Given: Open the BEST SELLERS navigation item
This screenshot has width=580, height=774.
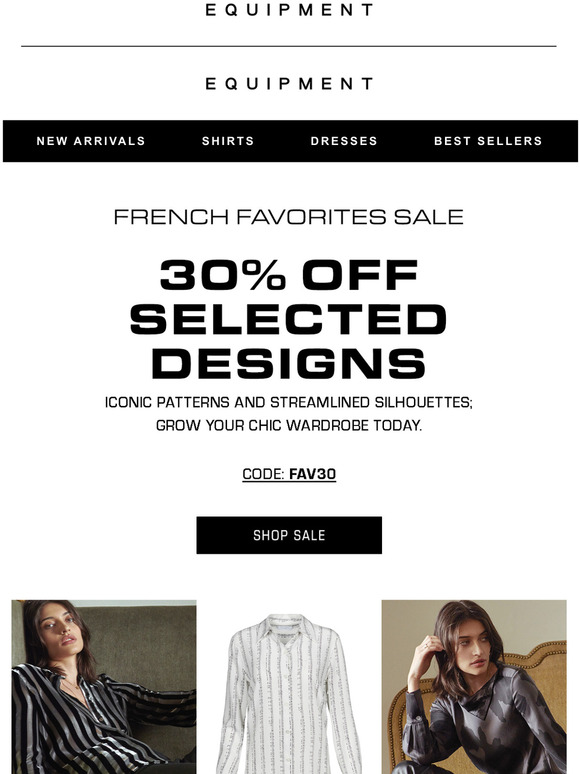Looking at the screenshot, I should 488,141.
